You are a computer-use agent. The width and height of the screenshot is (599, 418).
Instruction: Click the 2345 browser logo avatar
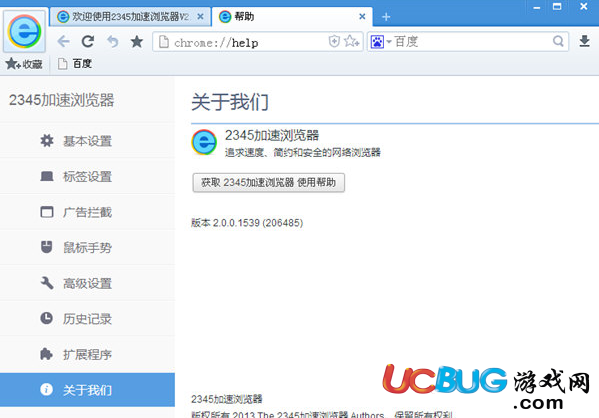click(x=24, y=32)
